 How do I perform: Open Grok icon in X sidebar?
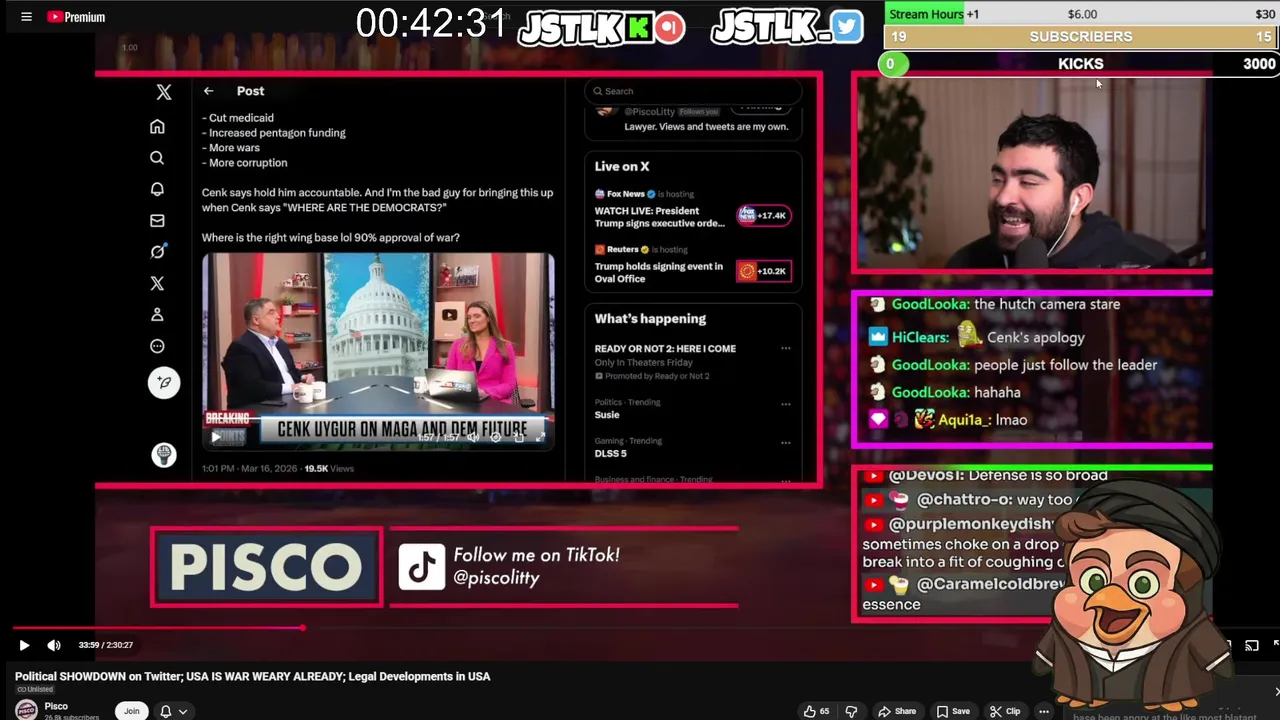157,252
